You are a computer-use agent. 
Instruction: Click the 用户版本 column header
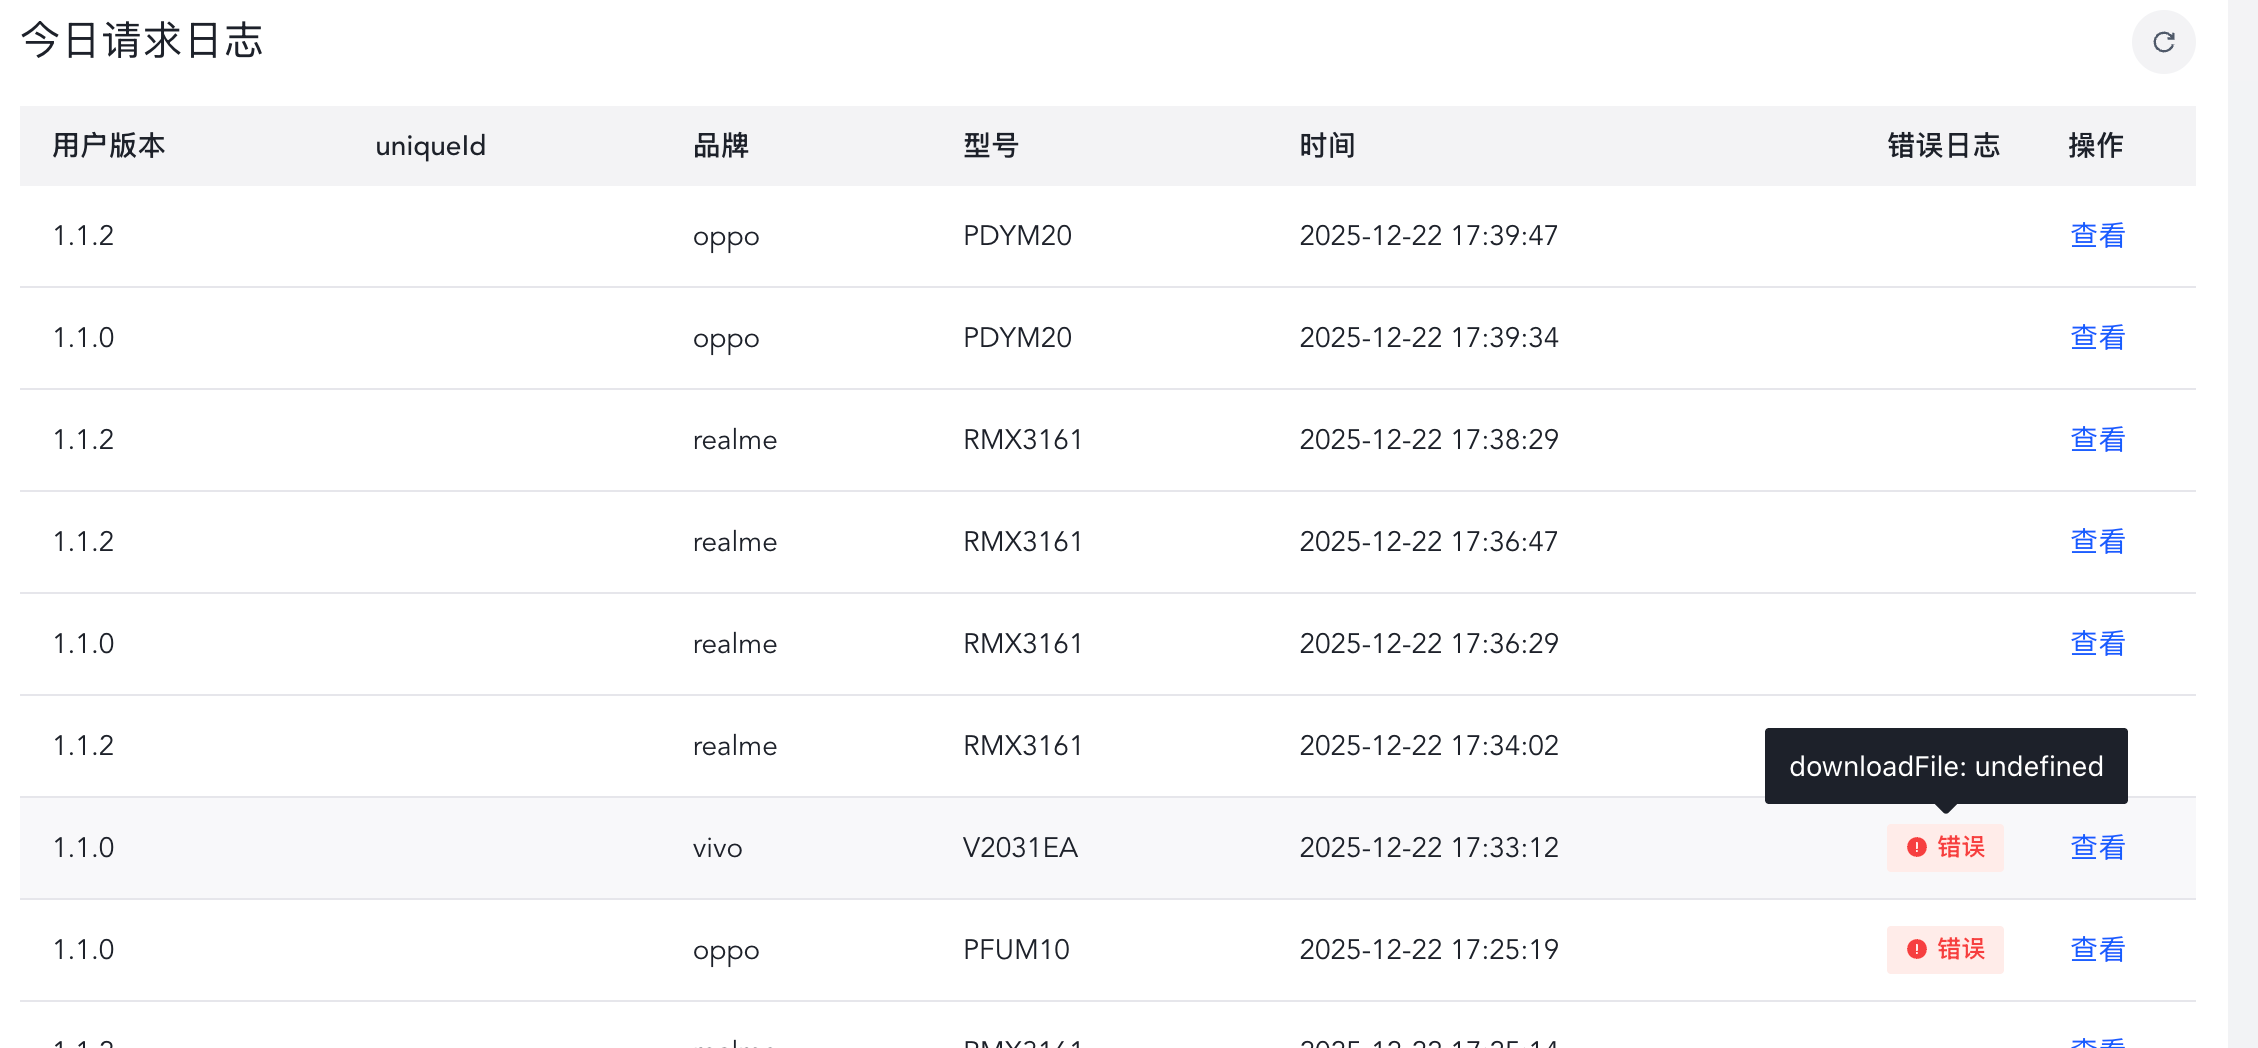pos(108,146)
